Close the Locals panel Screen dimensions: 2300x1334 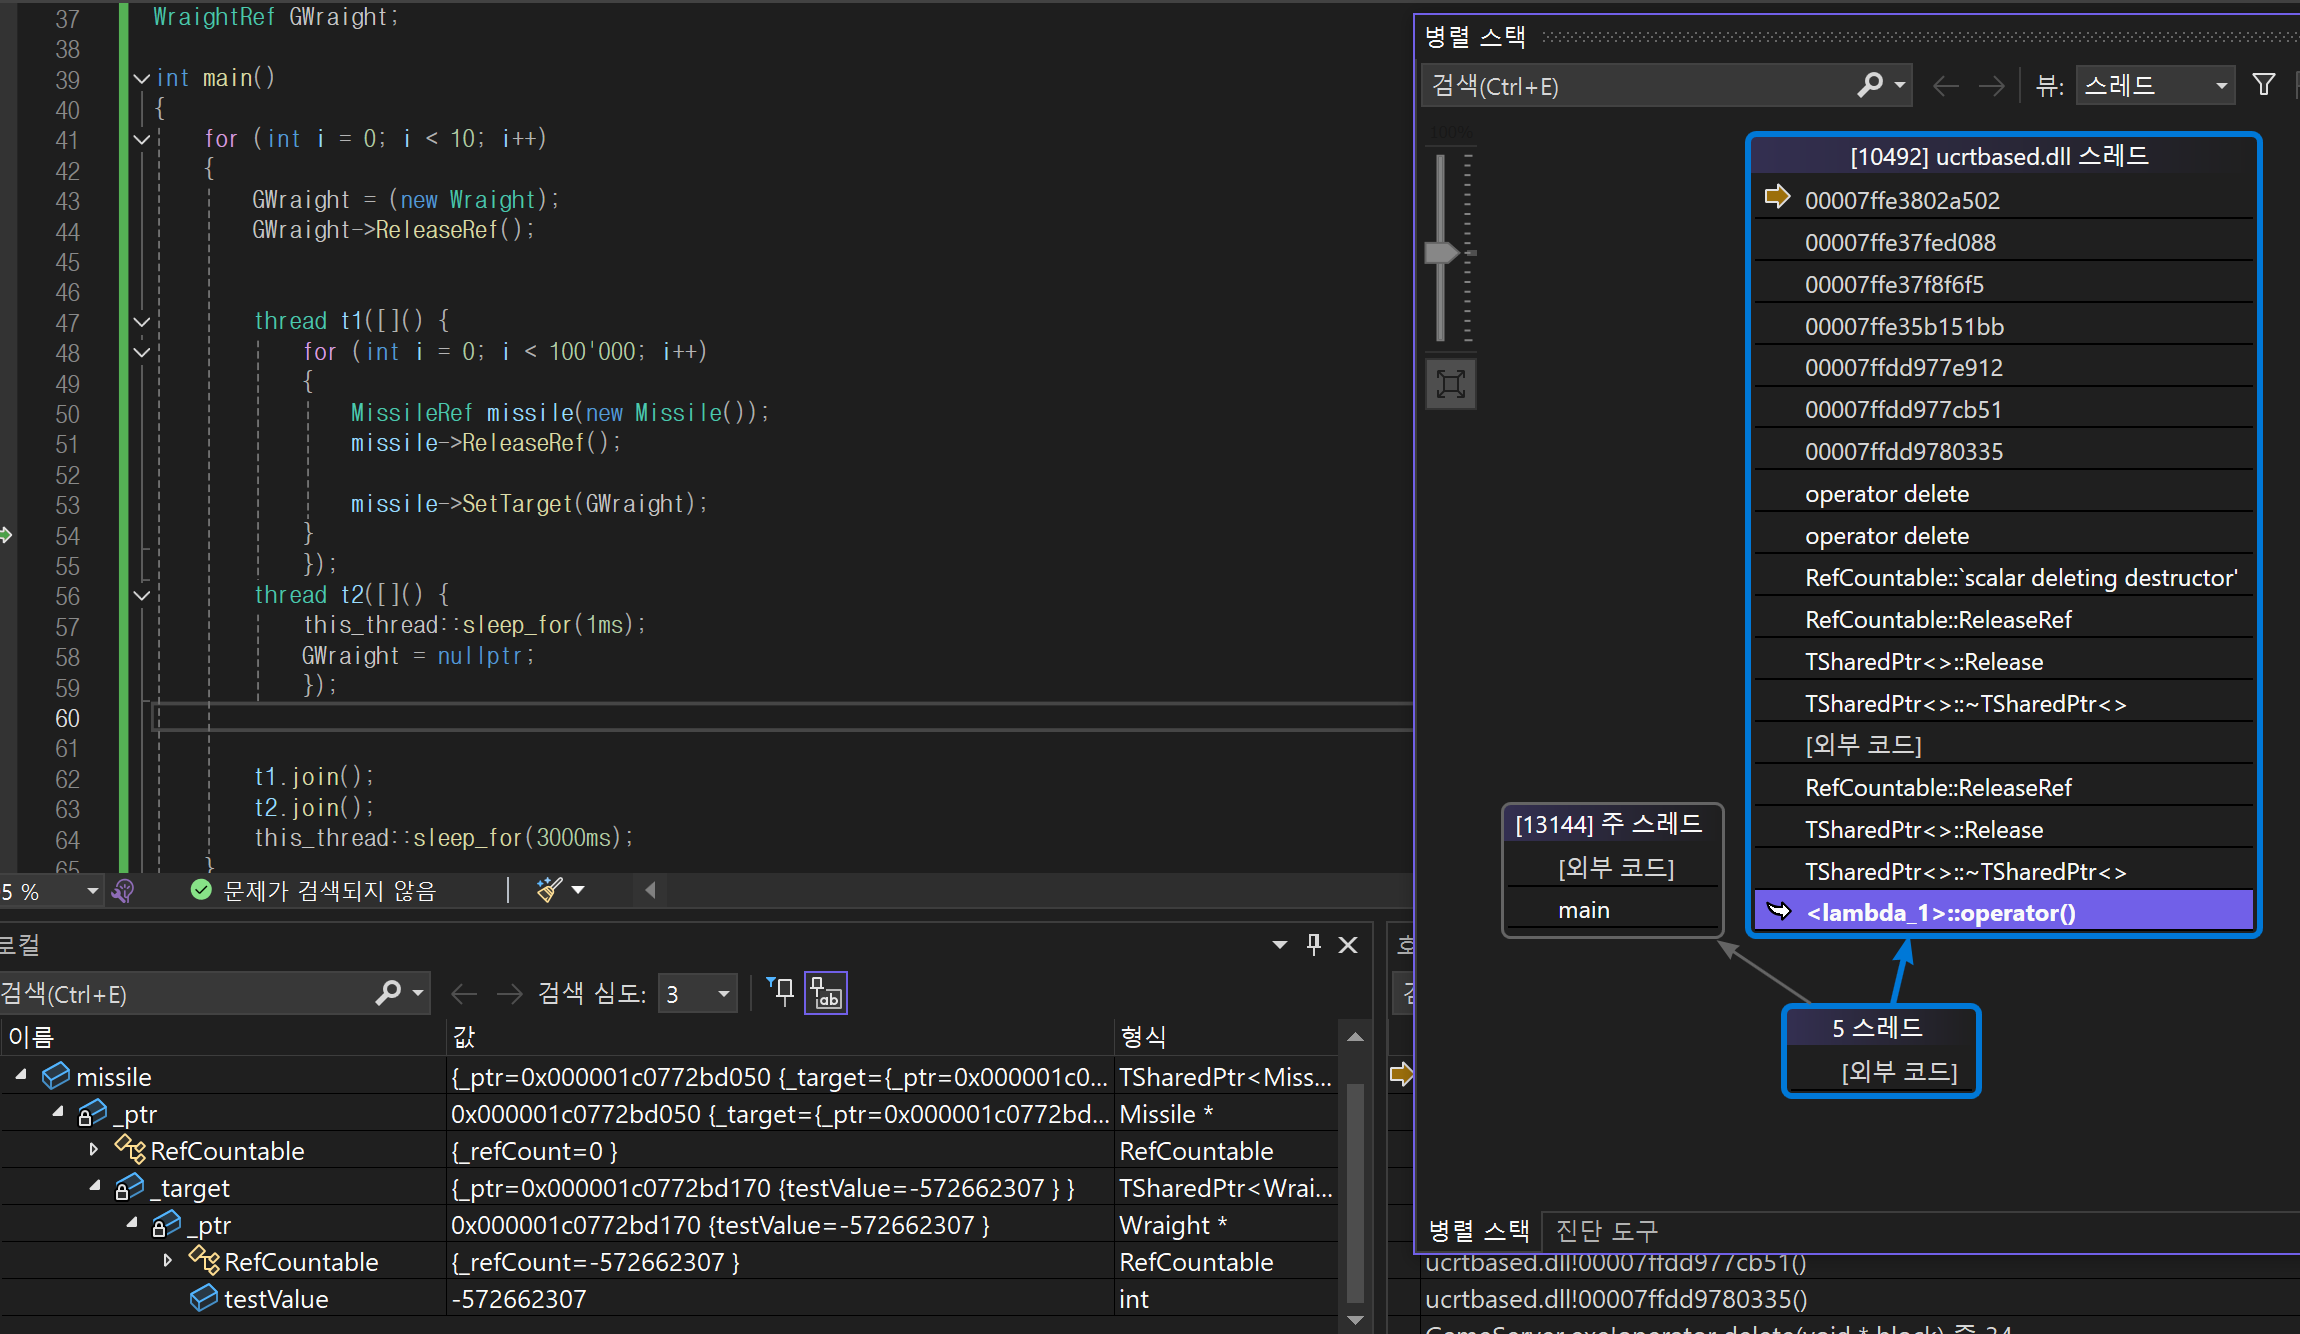click(x=1348, y=945)
